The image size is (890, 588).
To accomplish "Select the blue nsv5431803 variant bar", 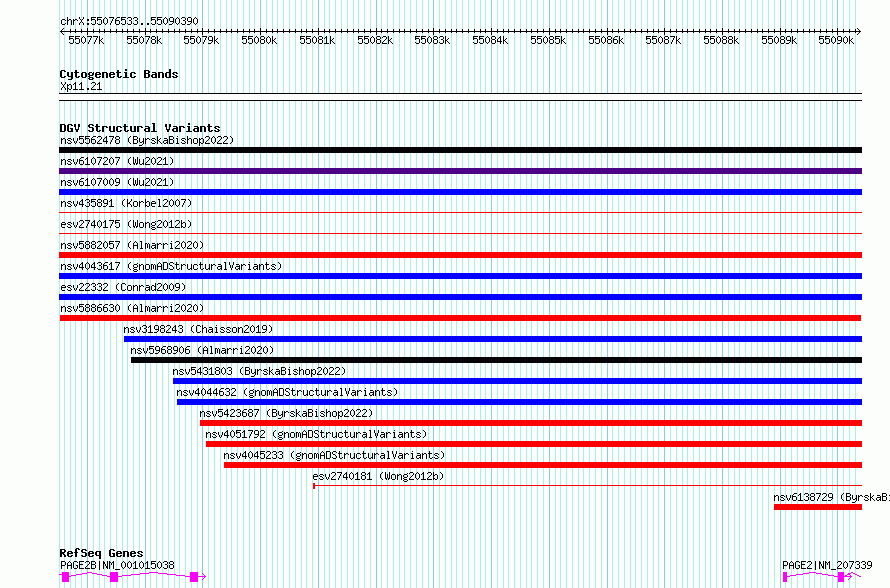I will [x=517, y=381].
